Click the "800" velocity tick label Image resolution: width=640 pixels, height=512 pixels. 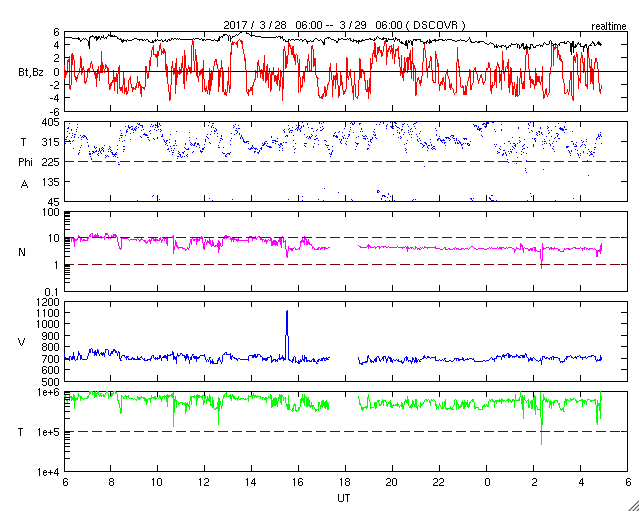pos(52,347)
